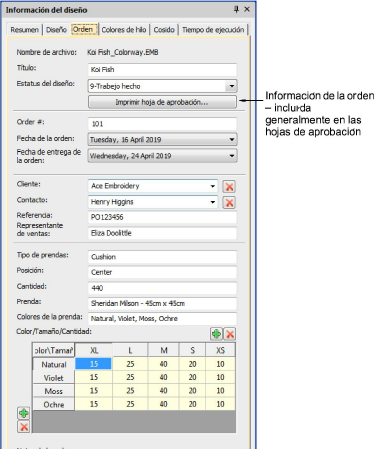Viewport: 381px width, 449px height.
Task: Click the Color\Tamaño corner header cell
Action: pos(53,350)
